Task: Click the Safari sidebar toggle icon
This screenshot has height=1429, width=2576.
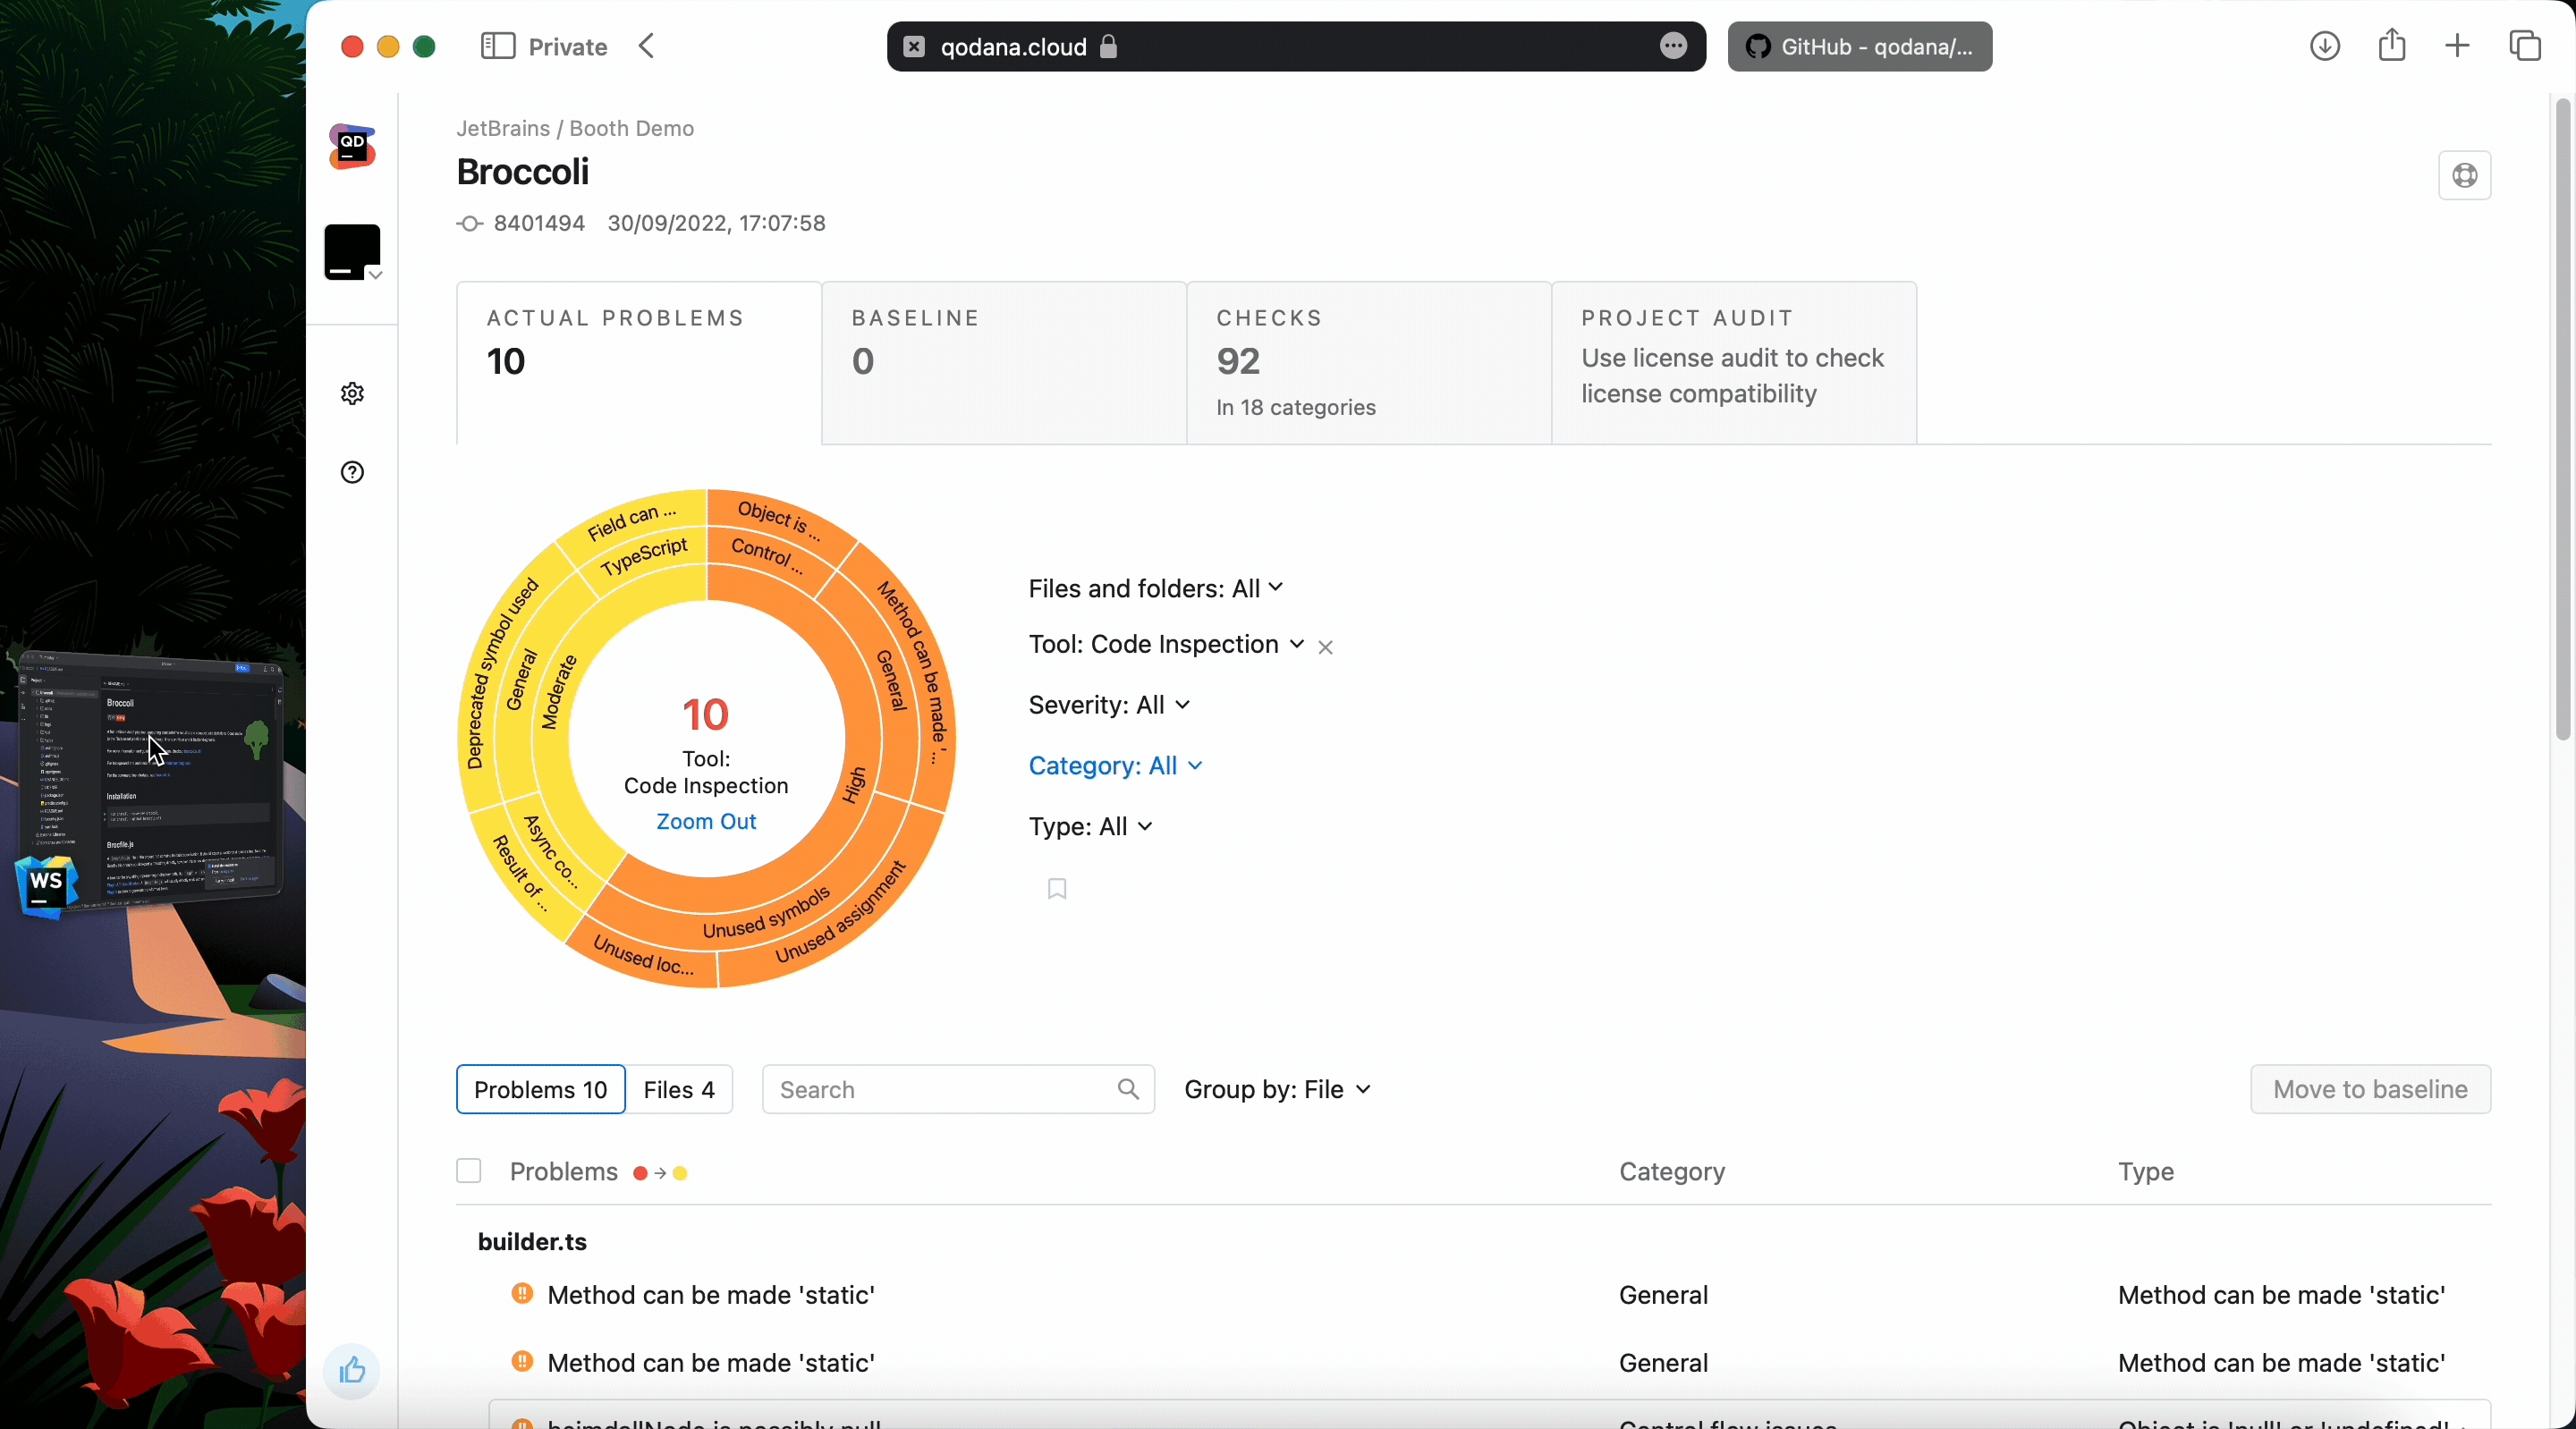Action: coord(497,46)
